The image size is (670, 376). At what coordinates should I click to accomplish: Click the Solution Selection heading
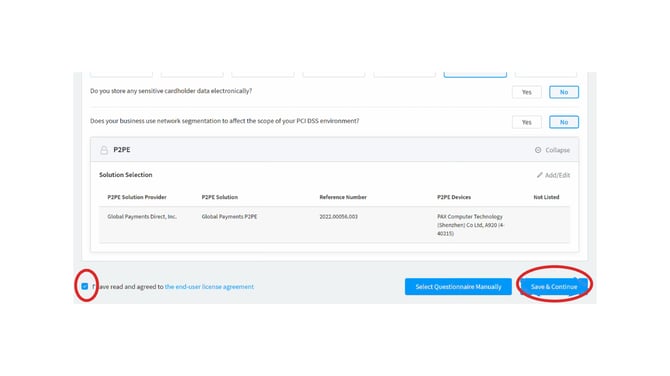pos(126,175)
